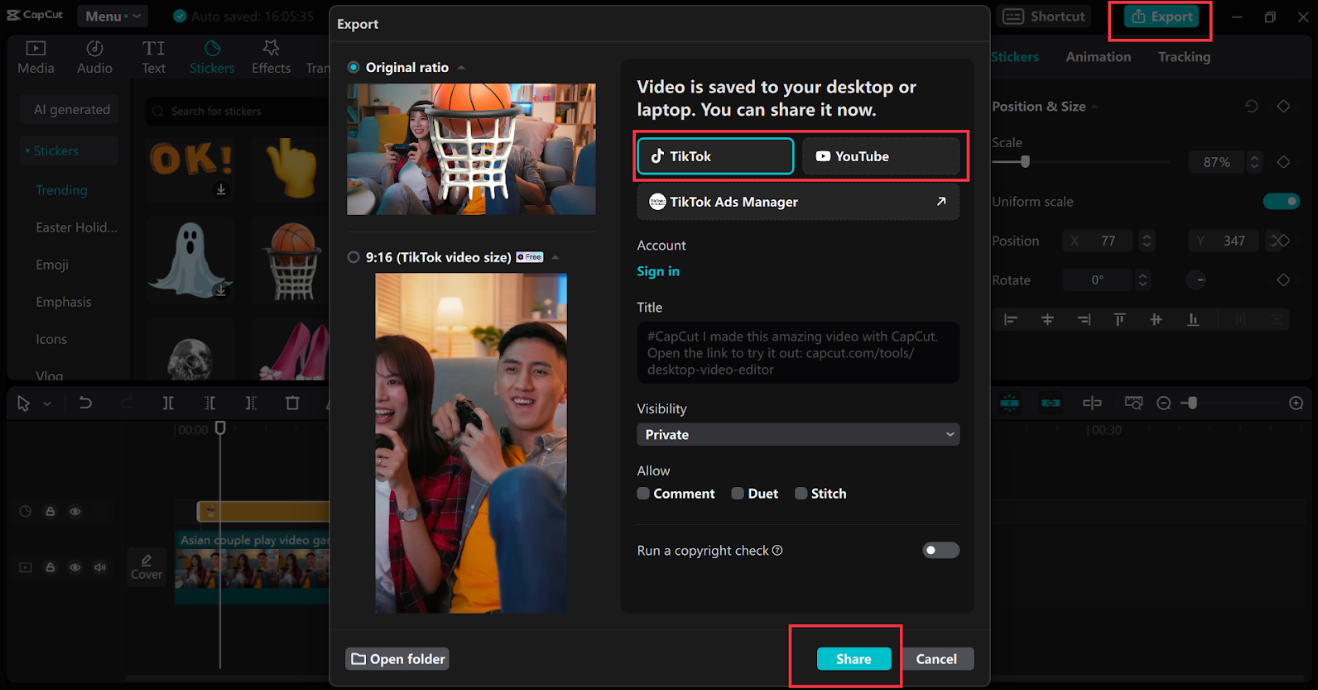The width and height of the screenshot is (1318, 690).
Task: Click the Share button
Action: click(853, 659)
